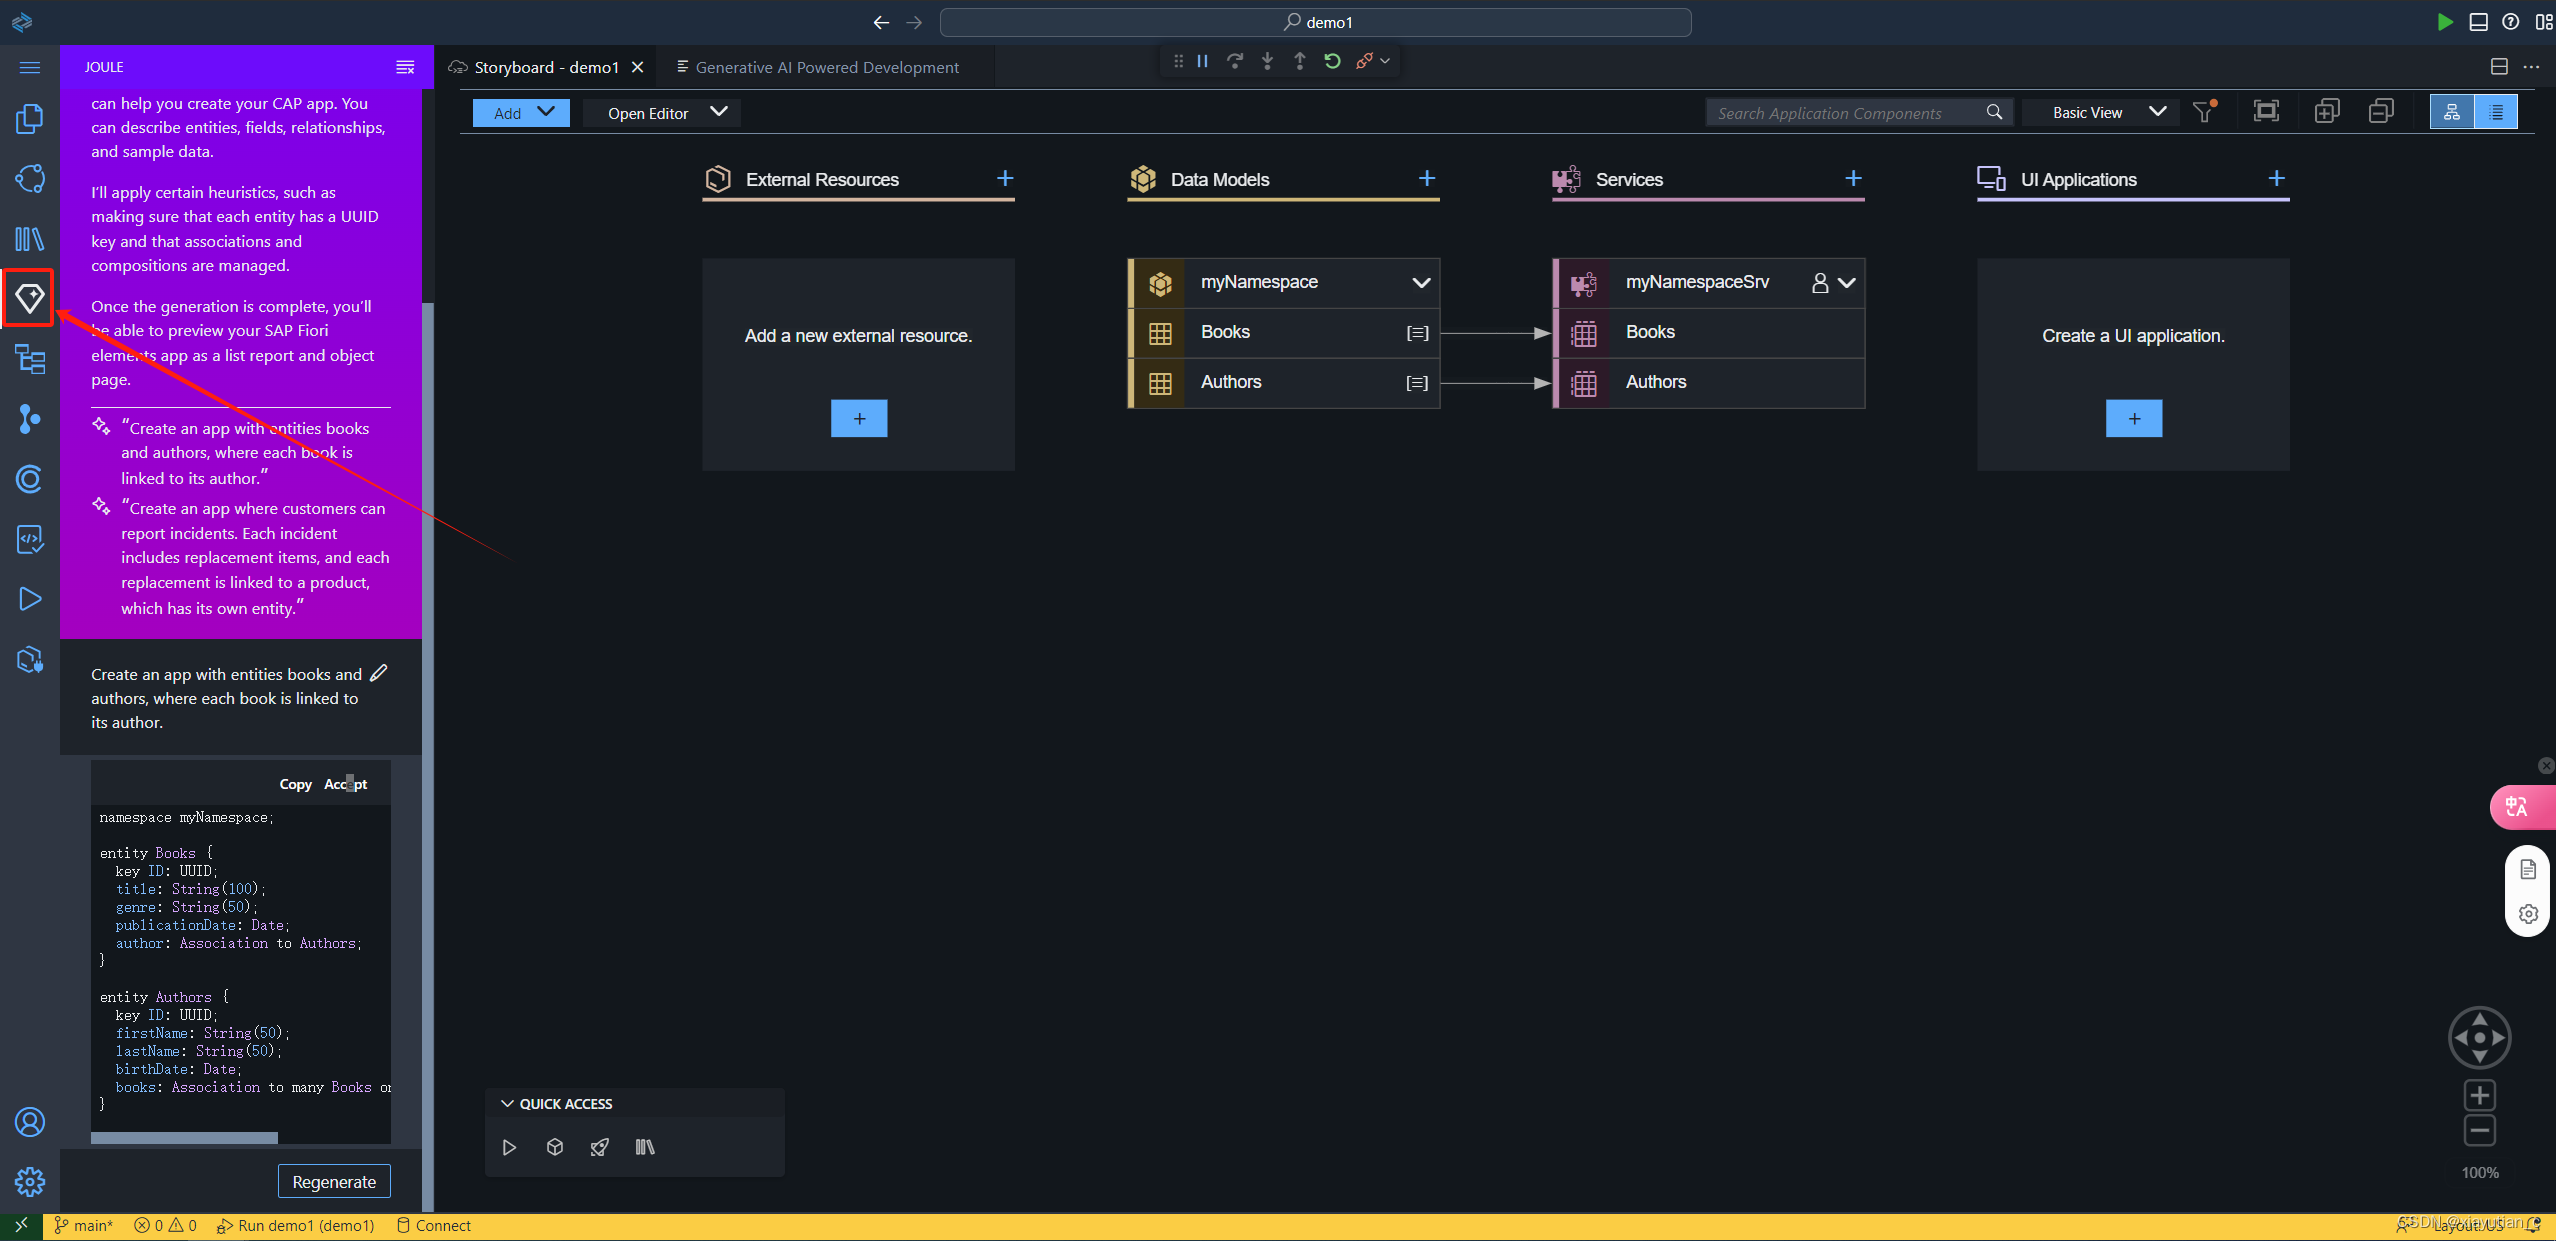
Task: Collapse the Quick Access section
Action: 507,1104
